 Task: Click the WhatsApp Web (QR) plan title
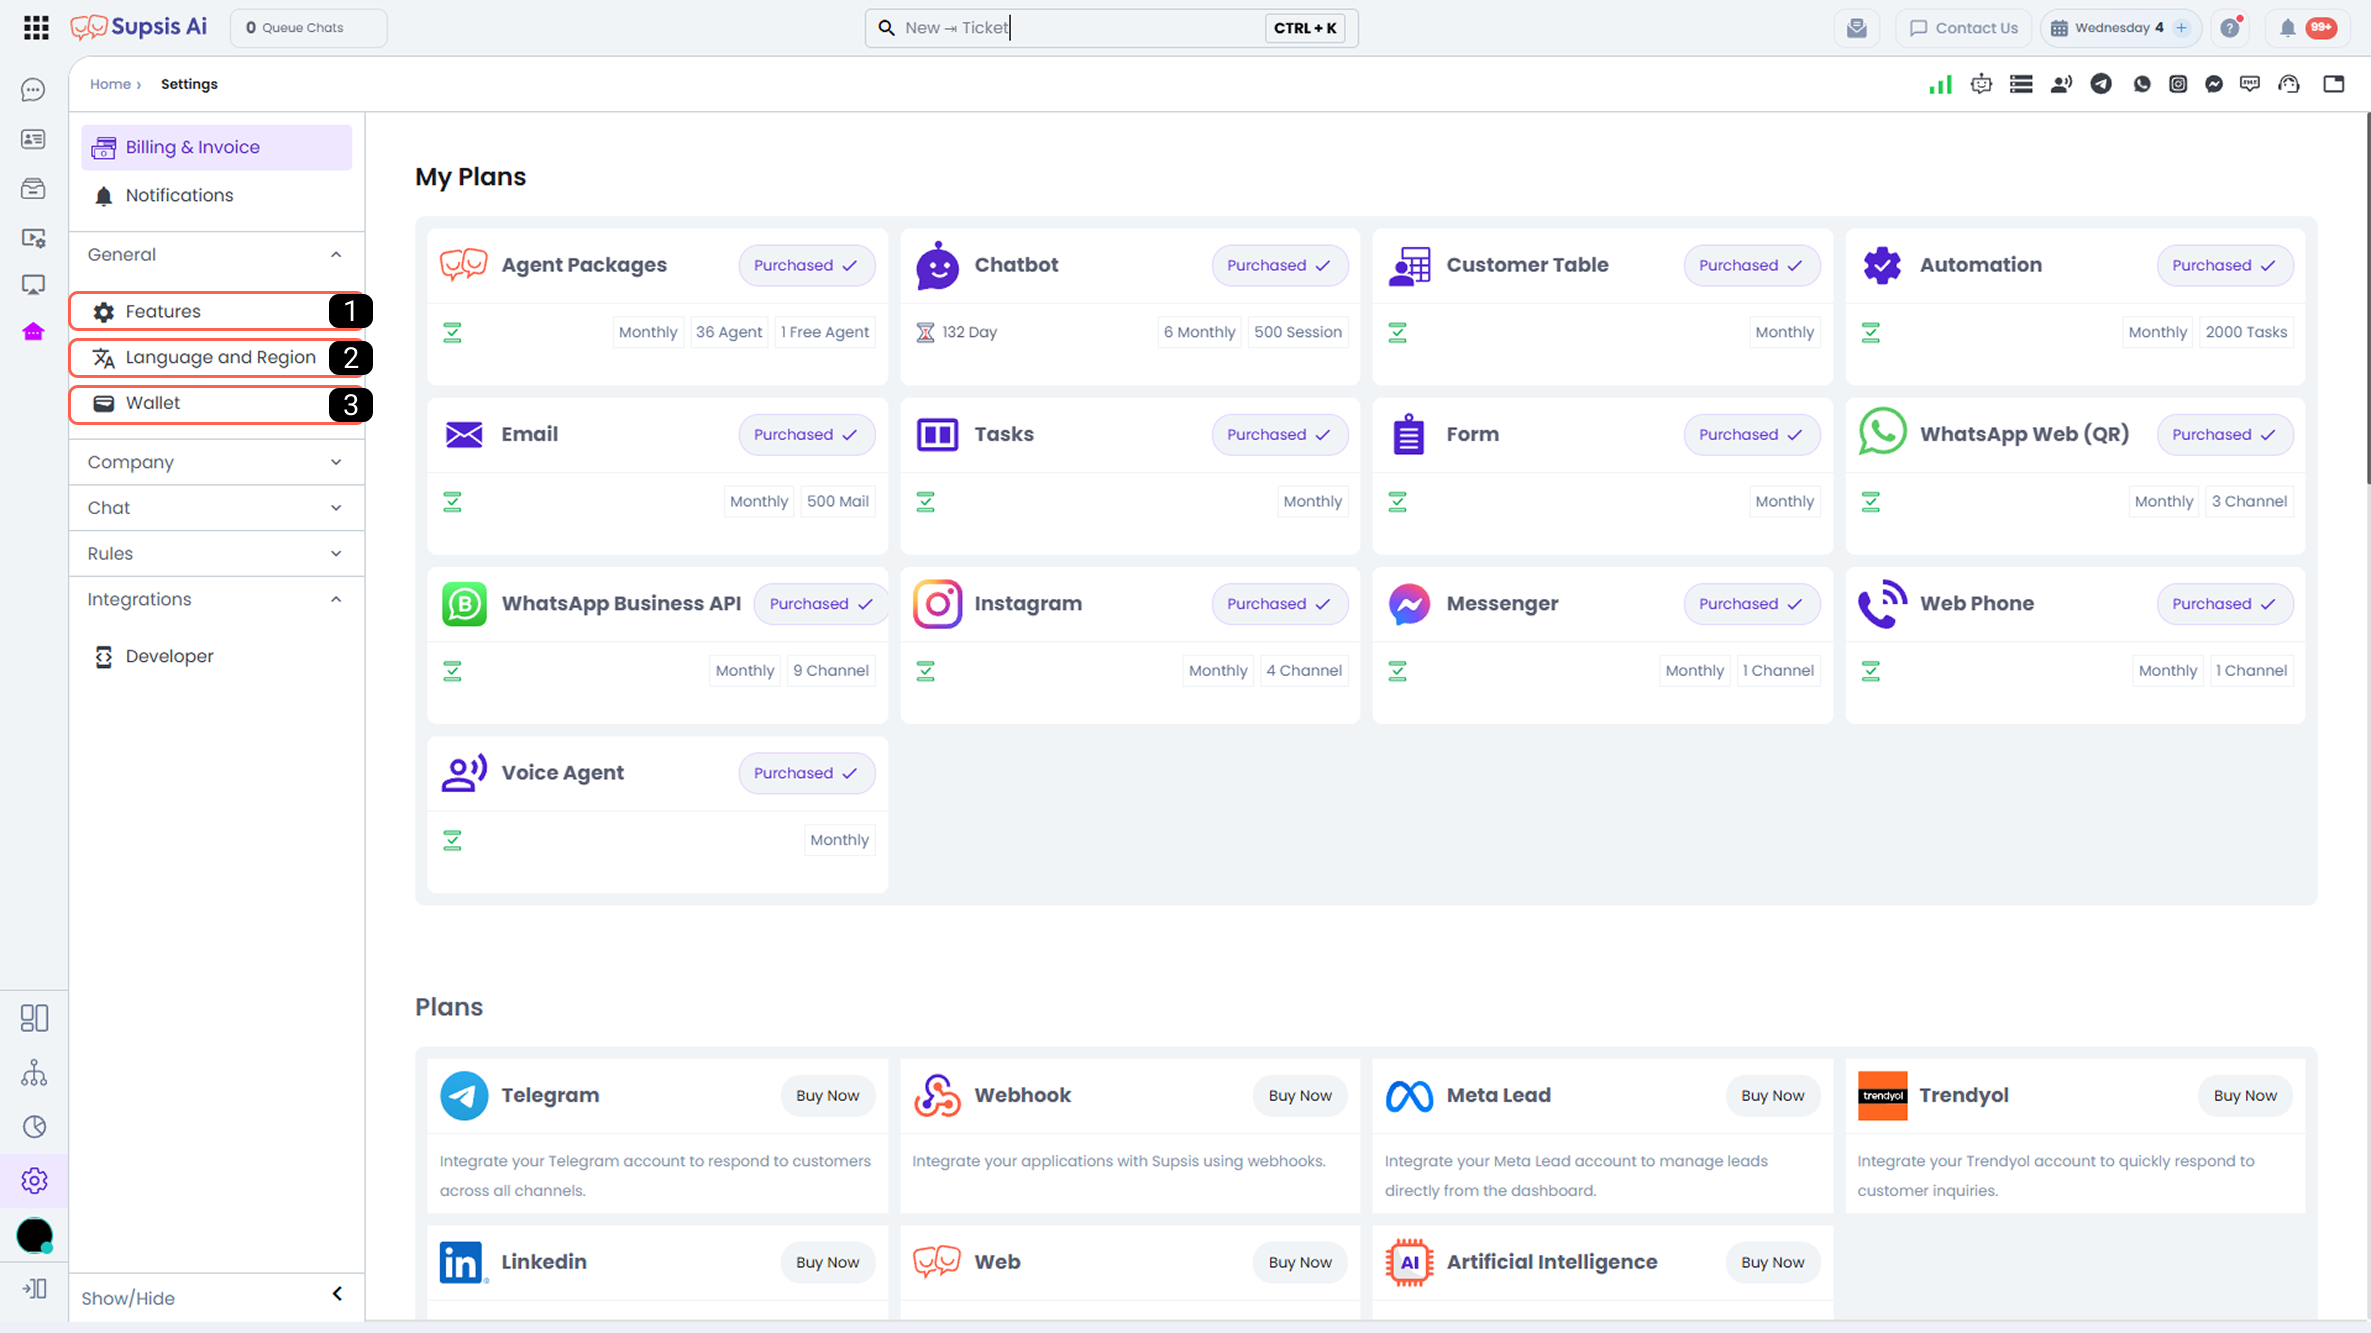(2024, 434)
